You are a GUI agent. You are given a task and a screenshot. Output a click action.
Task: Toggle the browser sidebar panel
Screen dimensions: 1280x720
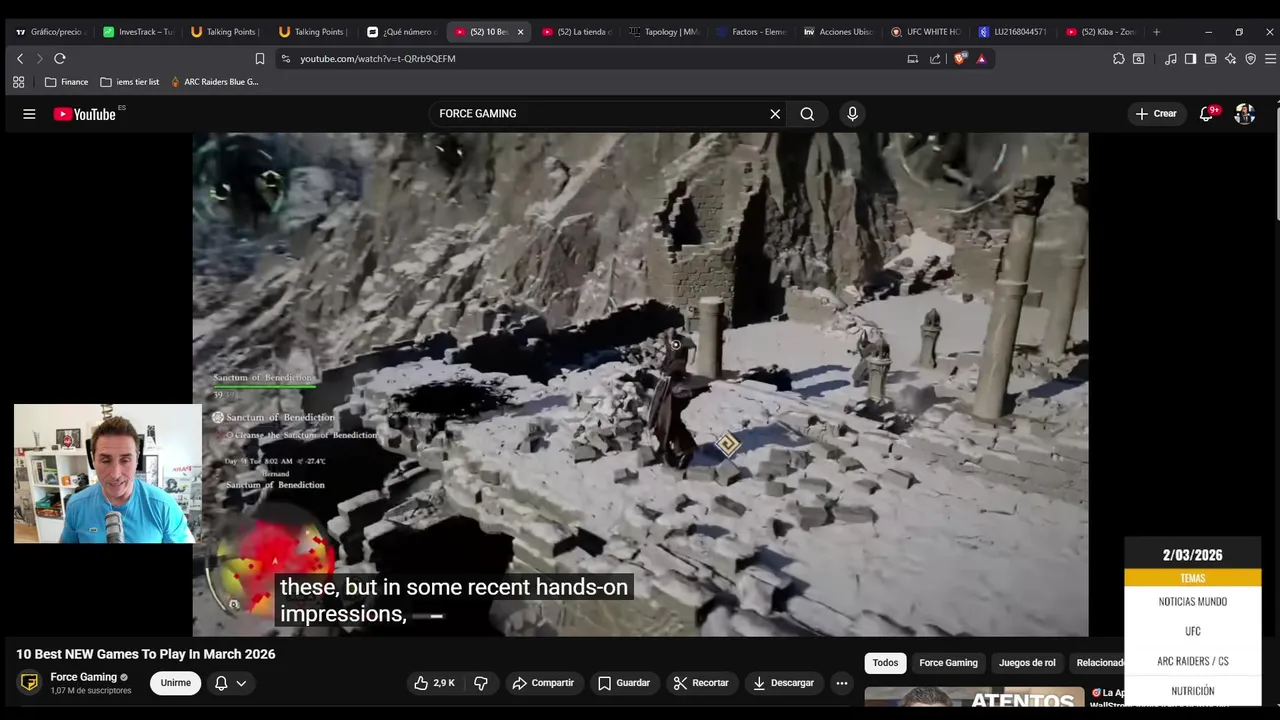(x=1190, y=59)
